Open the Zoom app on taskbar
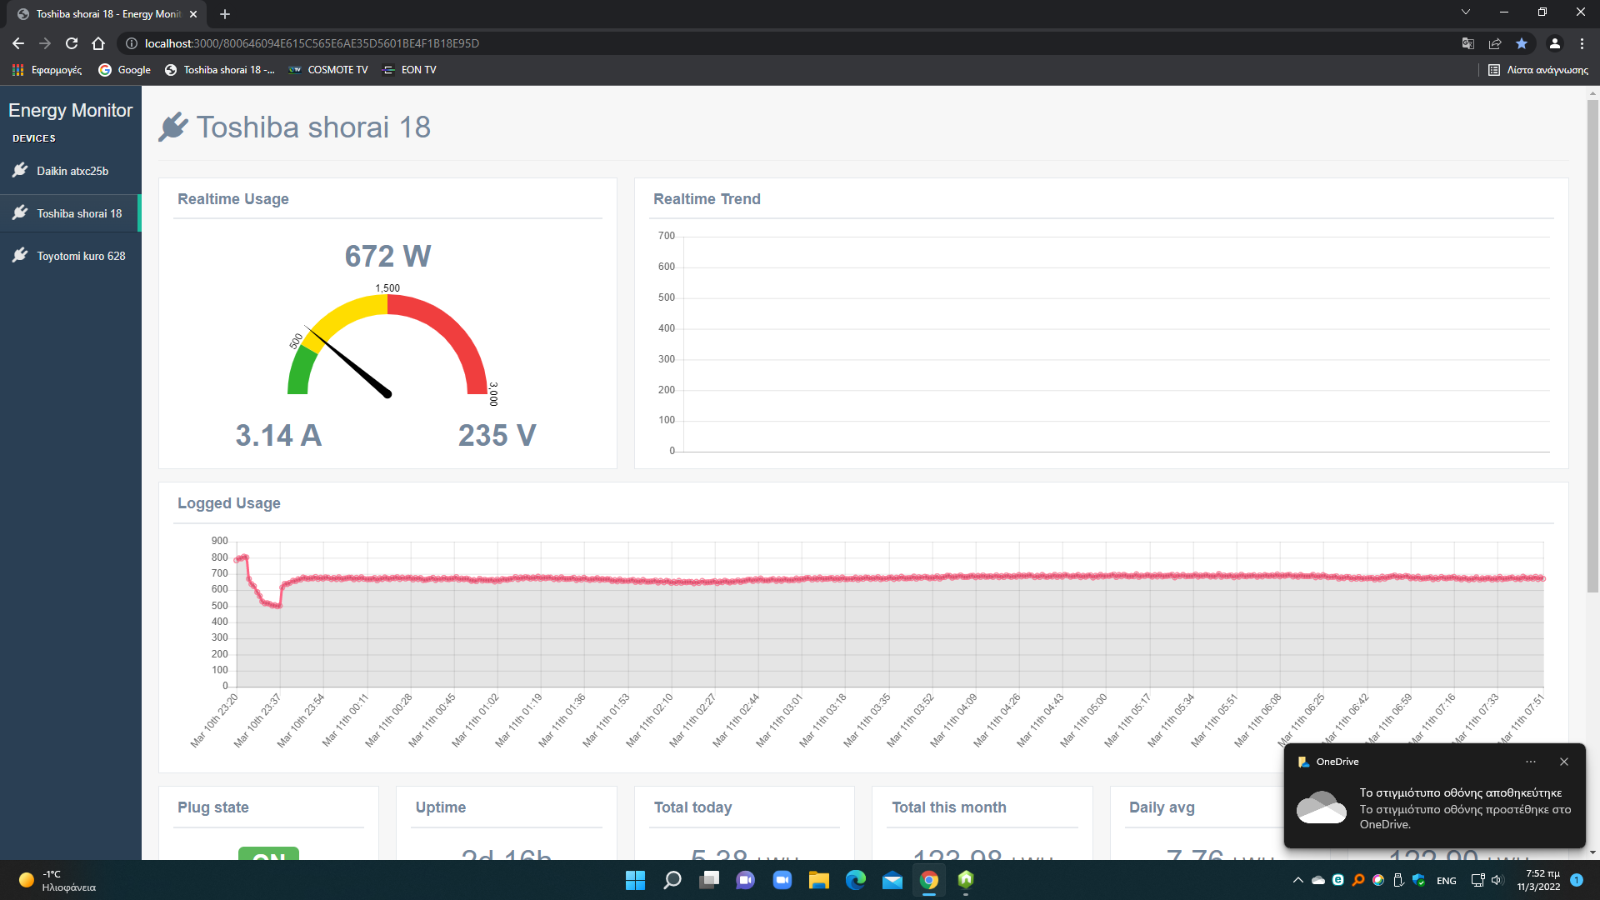Screen dimensions: 1600x900 click(x=782, y=880)
